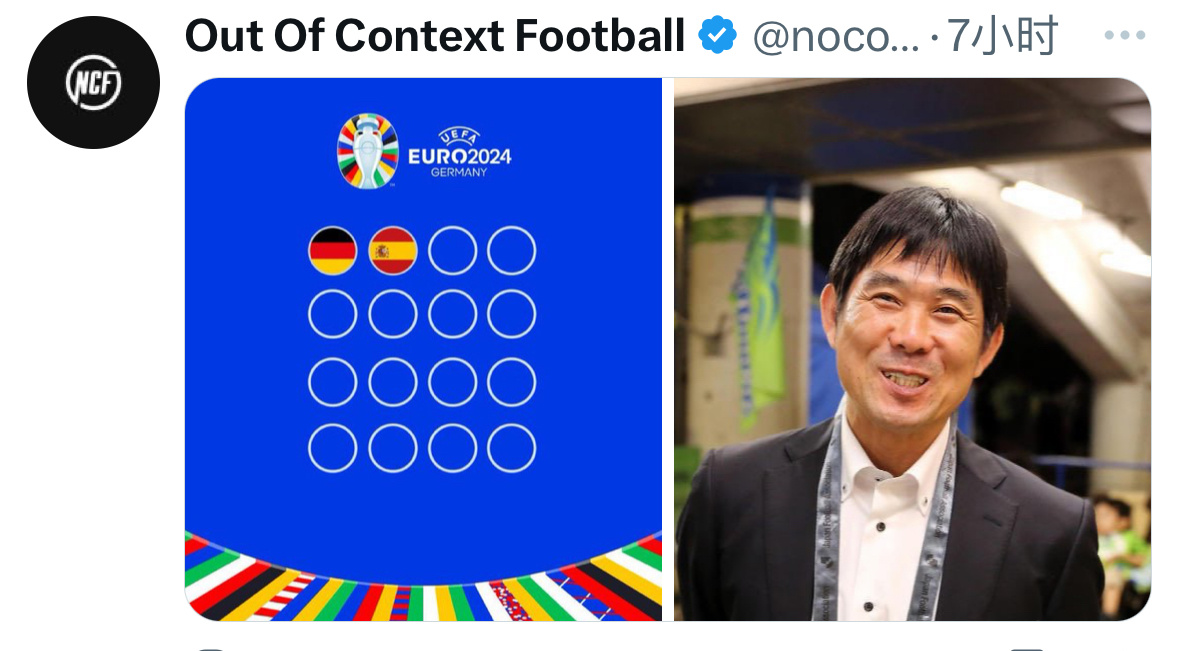This screenshot has height=651, width=1179.
Task: Open the tweet's 7小时 timestamp
Action: click(x=1002, y=35)
